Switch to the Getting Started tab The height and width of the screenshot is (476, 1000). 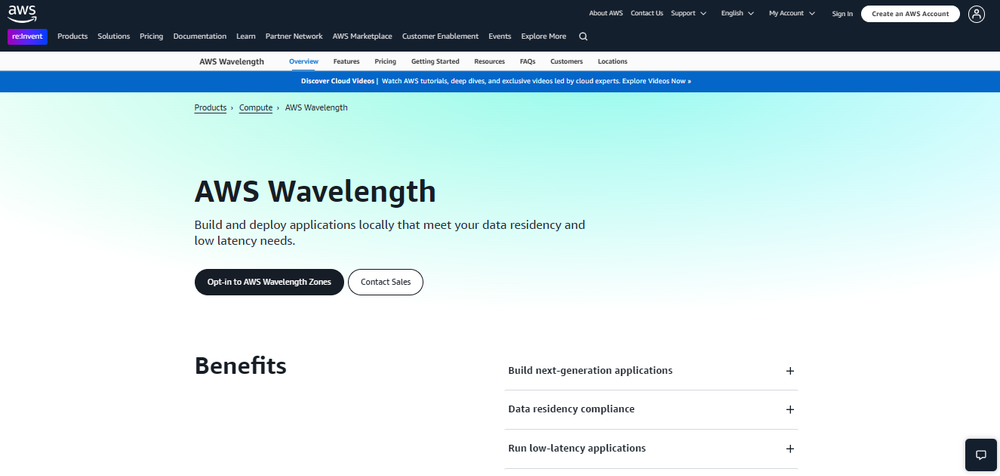point(435,61)
